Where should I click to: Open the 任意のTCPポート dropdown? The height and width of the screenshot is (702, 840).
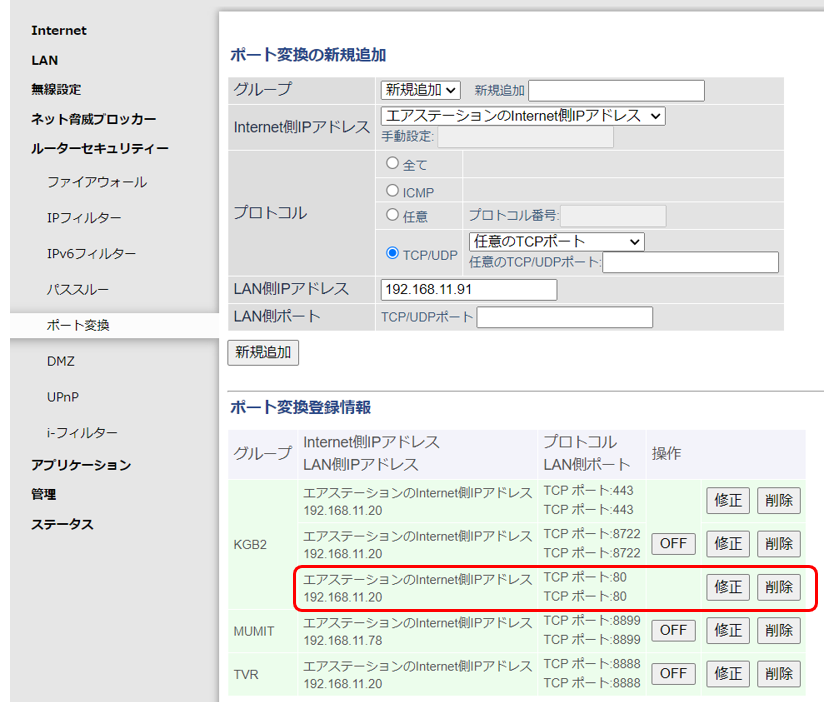pyautogui.click(x=556, y=241)
